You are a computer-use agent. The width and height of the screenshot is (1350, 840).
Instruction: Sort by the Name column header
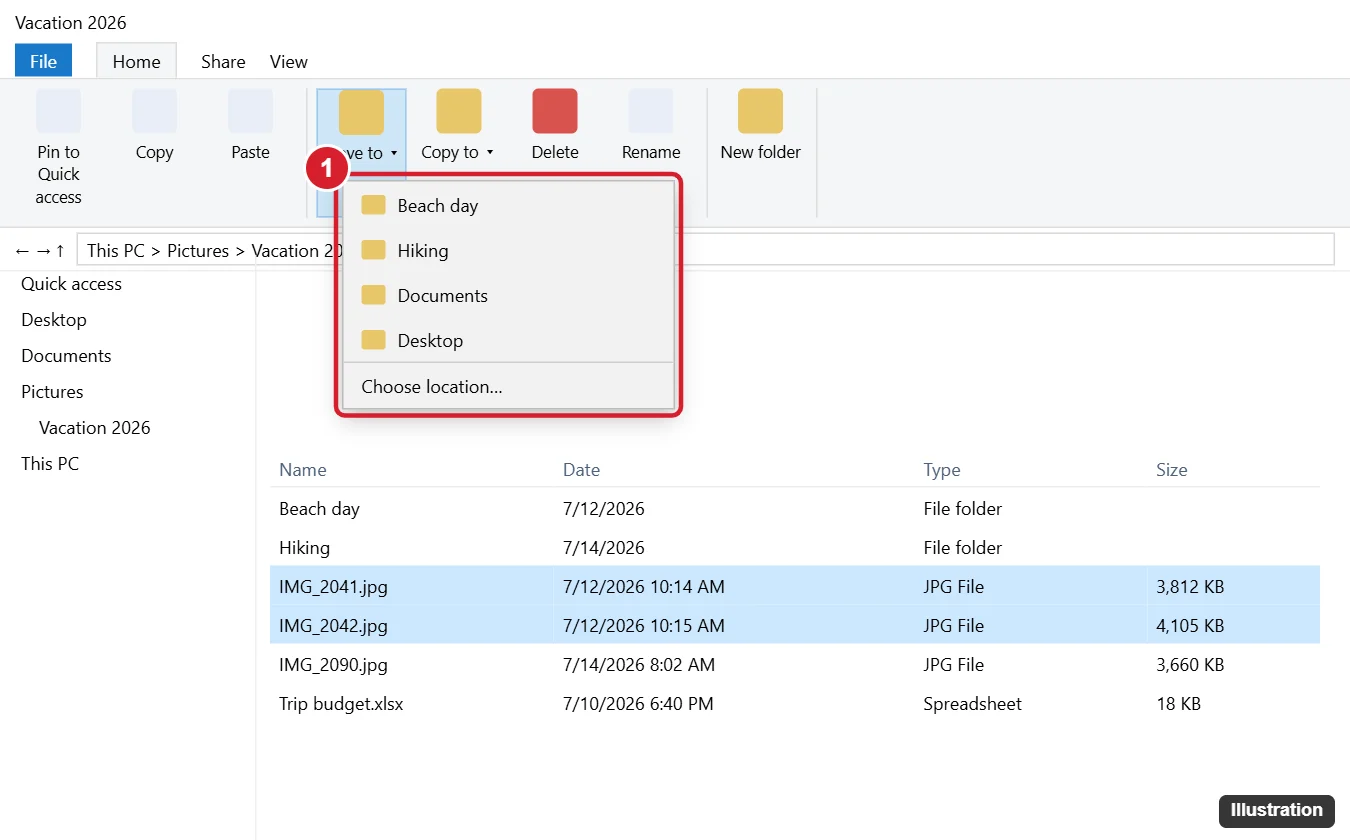pyautogui.click(x=303, y=470)
